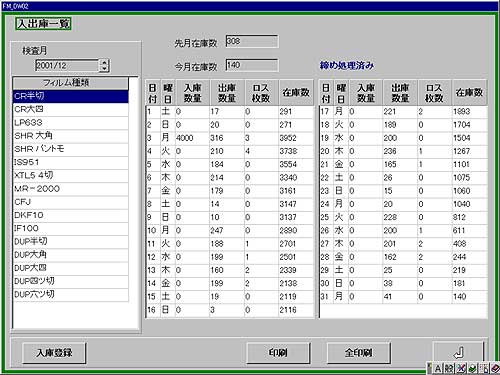Click the stock value 1893 cell
The height and width of the screenshot is (375, 500).
(469, 112)
